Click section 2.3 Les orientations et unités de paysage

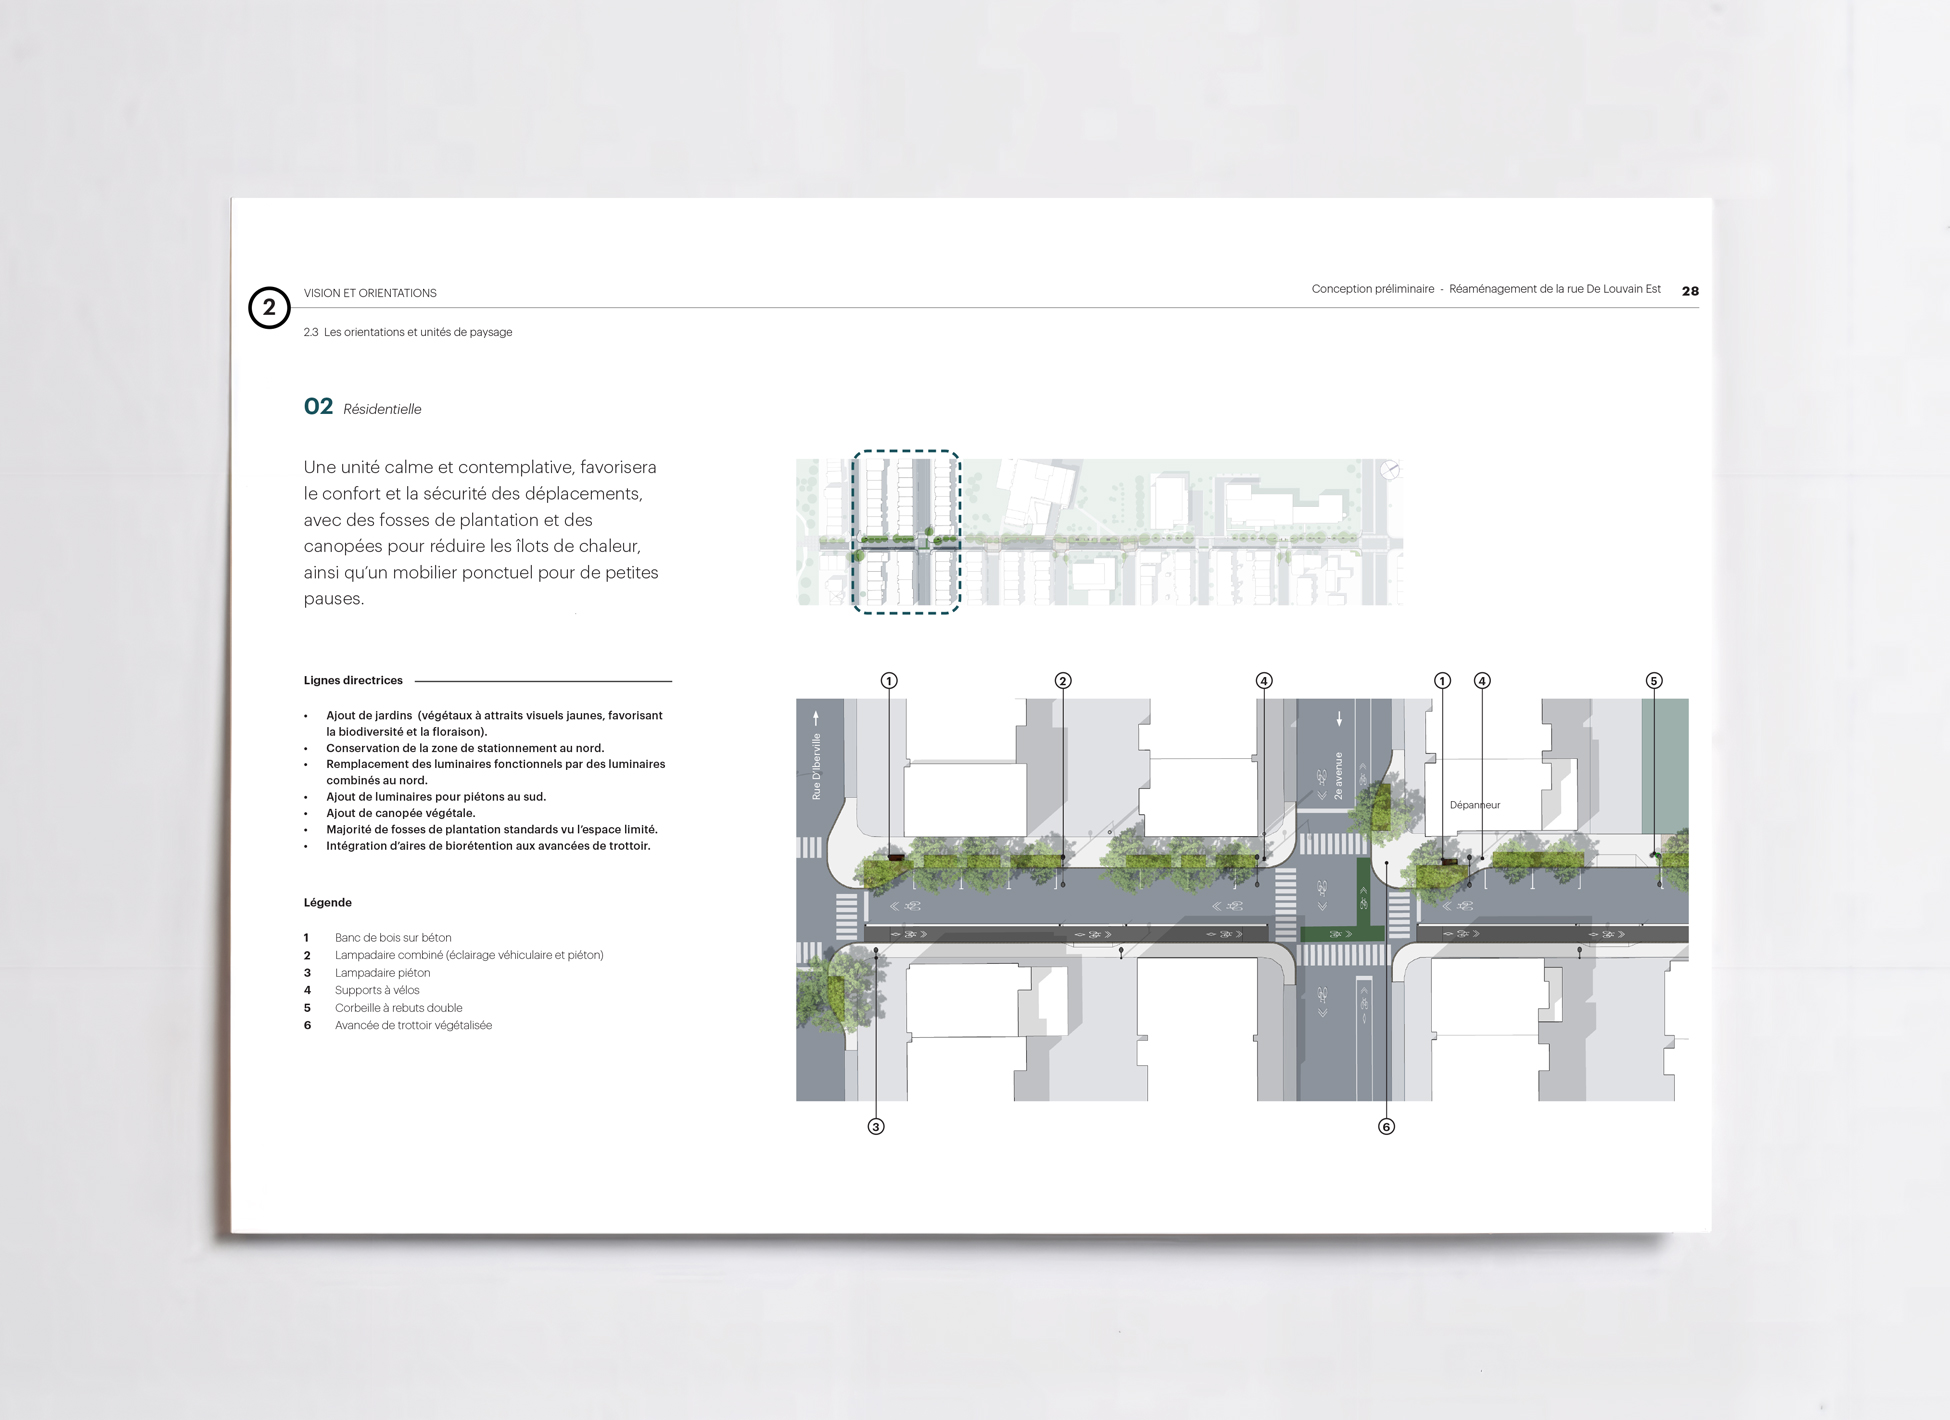click(408, 332)
